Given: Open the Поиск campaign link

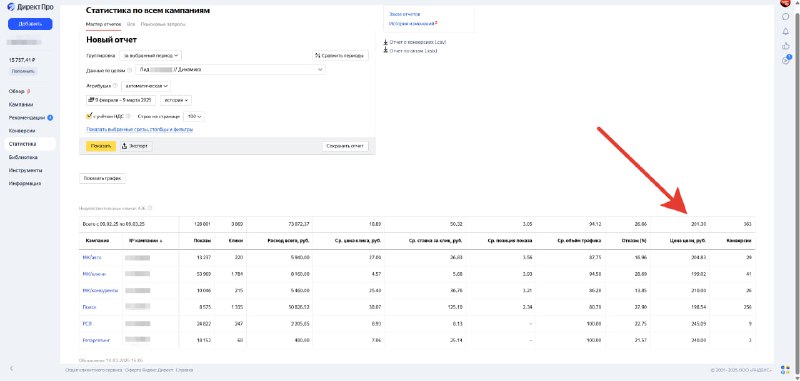Looking at the screenshot, I should pos(89,308).
